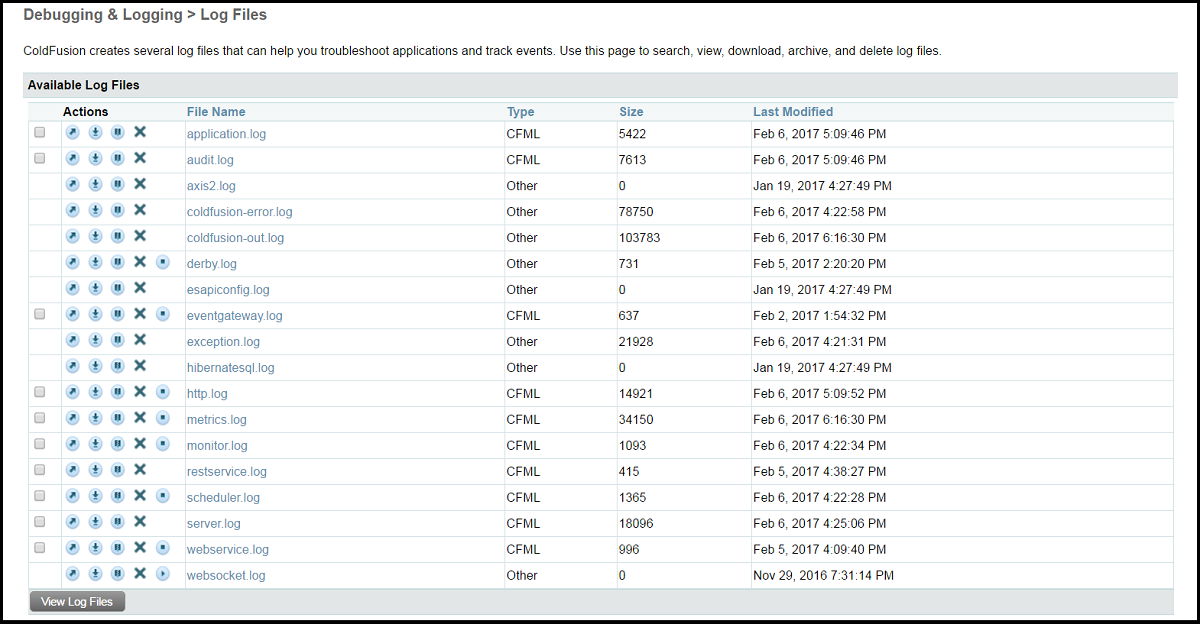Download the server.log file
This screenshot has width=1200, height=624.
pos(95,522)
